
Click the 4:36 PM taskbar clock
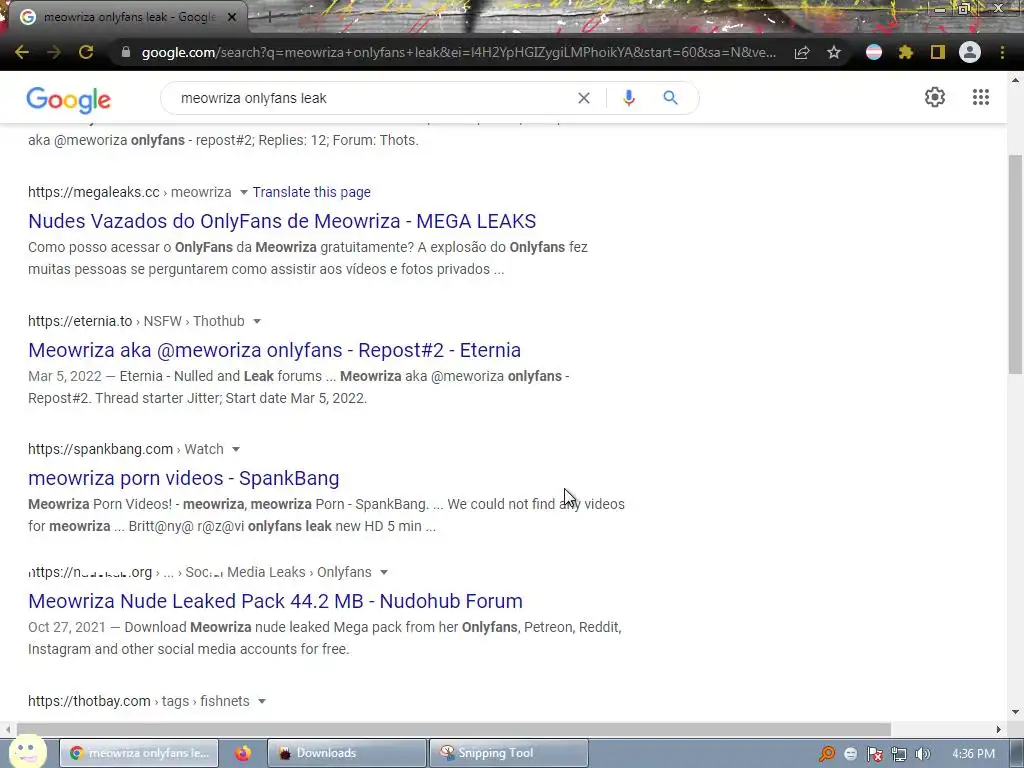click(x=974, y=754)
